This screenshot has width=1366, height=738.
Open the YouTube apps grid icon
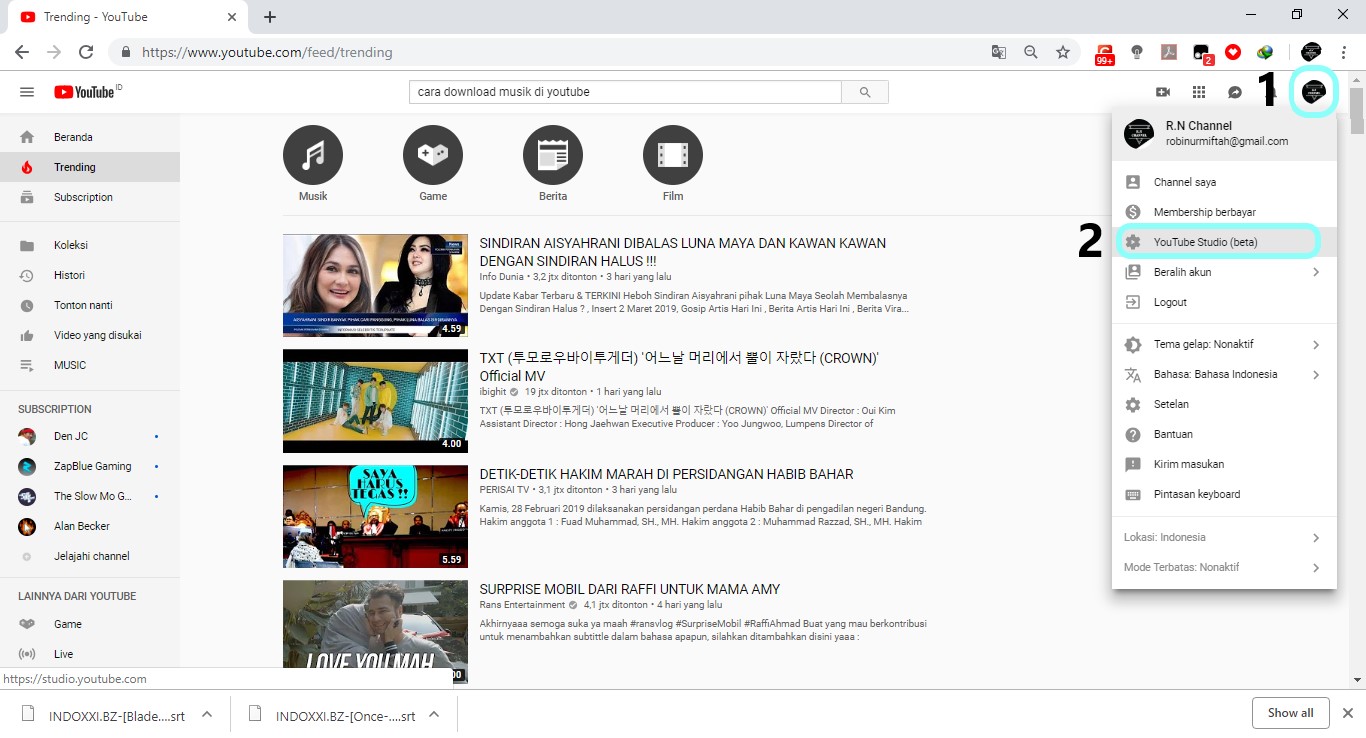tap(1199, 92)
